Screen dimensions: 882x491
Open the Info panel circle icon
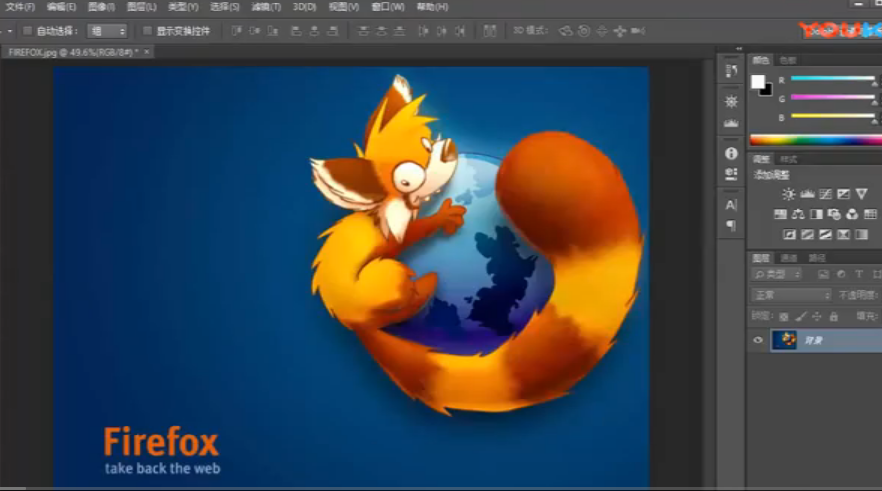731,153
